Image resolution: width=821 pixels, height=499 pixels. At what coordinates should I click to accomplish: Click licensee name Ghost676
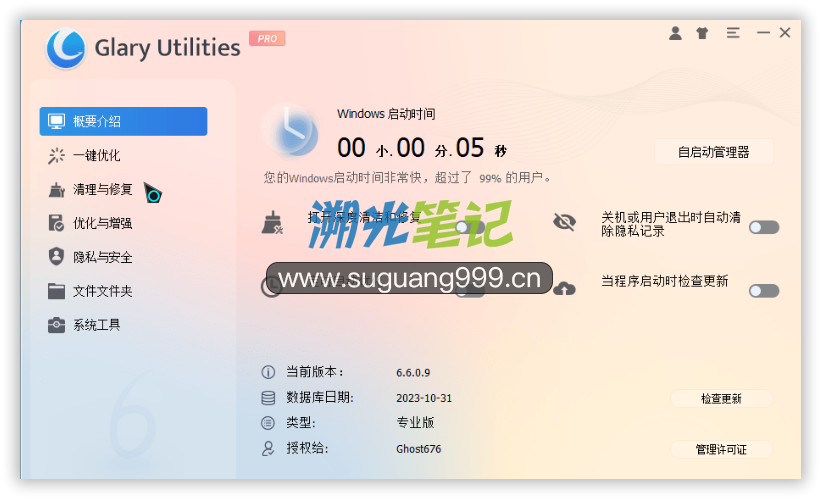coord(418,449)
